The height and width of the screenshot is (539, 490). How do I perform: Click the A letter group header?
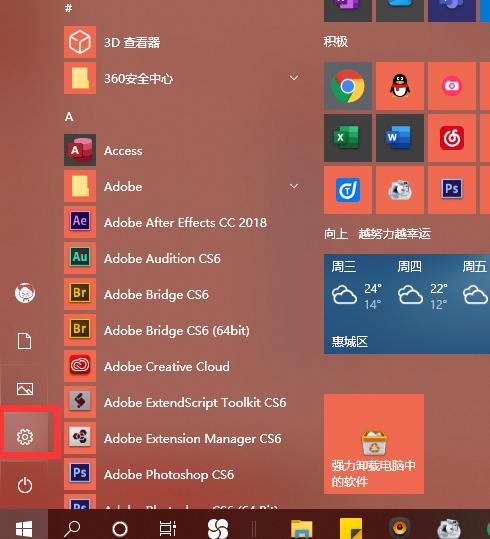(x=69, y=117)
